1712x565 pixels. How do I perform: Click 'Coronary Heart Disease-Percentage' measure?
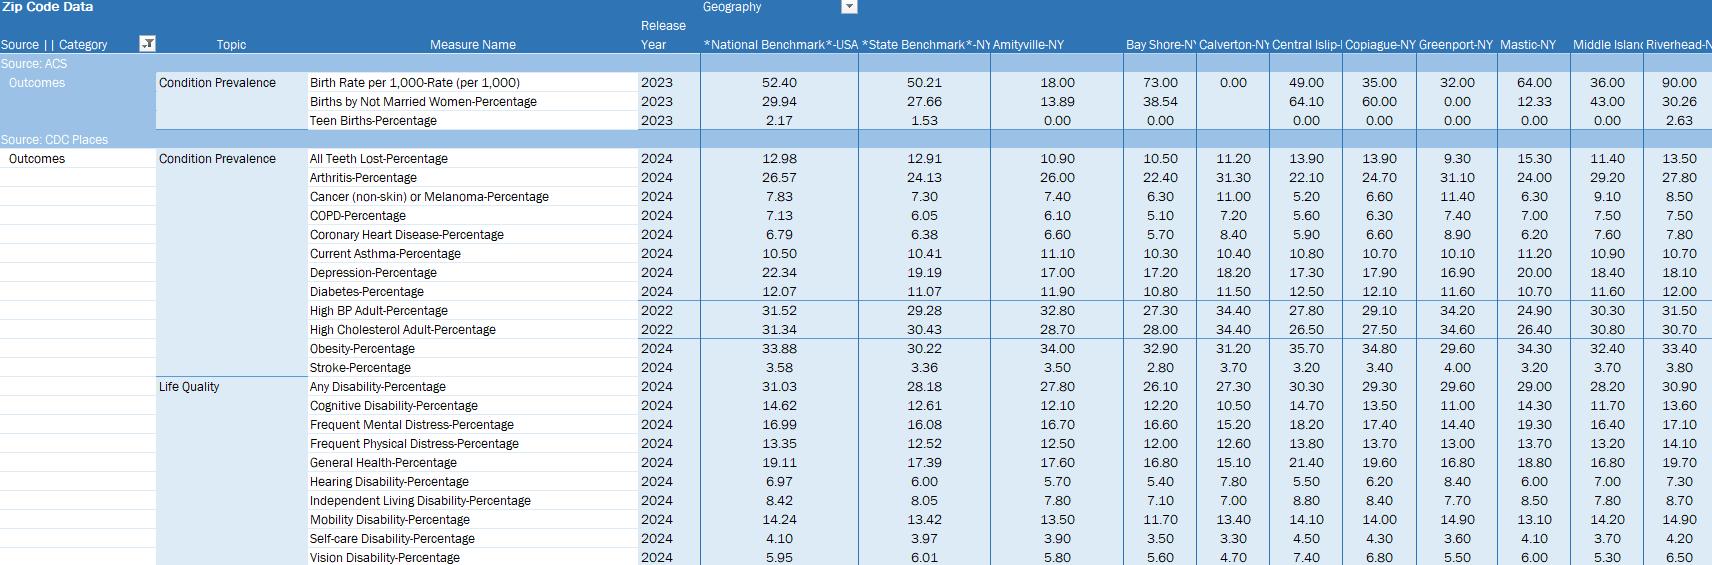click(x=407, y=235)
